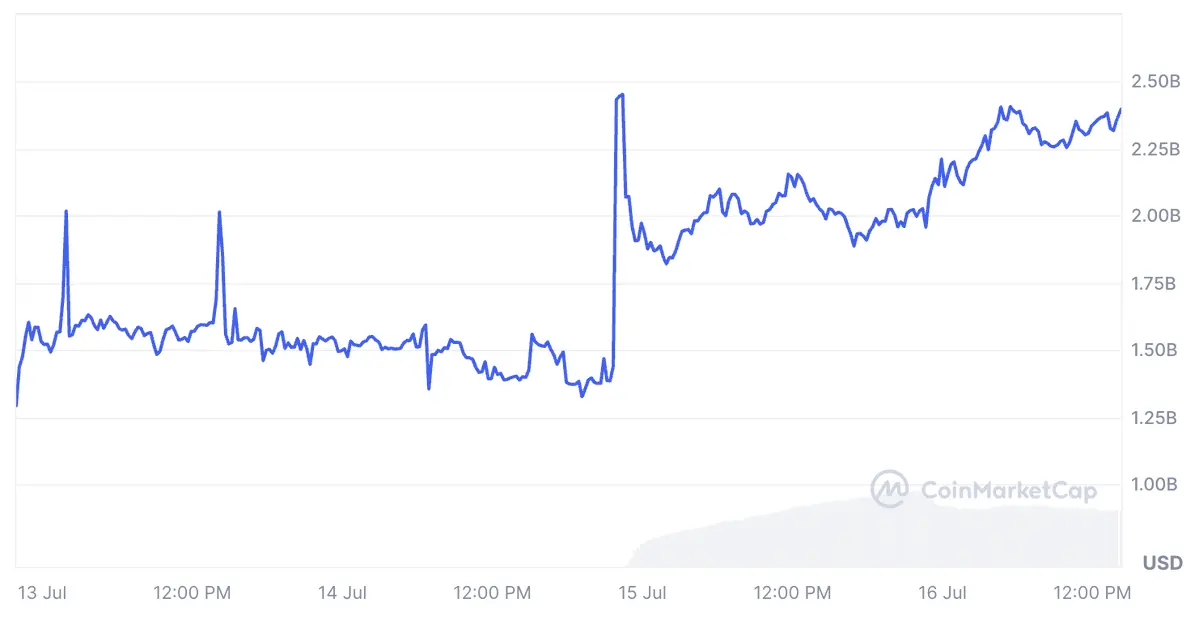This screenshot has width=1199, height=641.
Task: Click the 1.25B y-axis label
Action: (1154, 418)
